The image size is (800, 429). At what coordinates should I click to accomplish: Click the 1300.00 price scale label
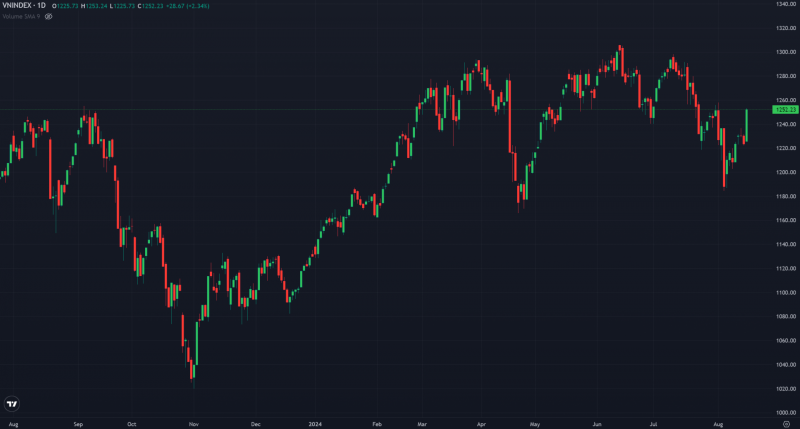coord(785,52)
